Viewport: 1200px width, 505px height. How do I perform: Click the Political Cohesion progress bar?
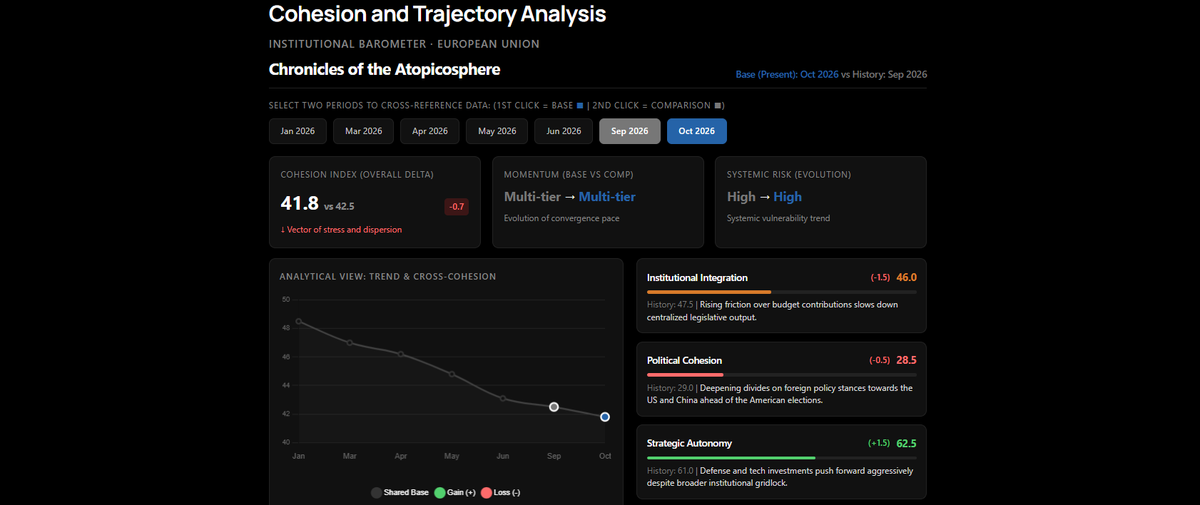coord(782,374)
